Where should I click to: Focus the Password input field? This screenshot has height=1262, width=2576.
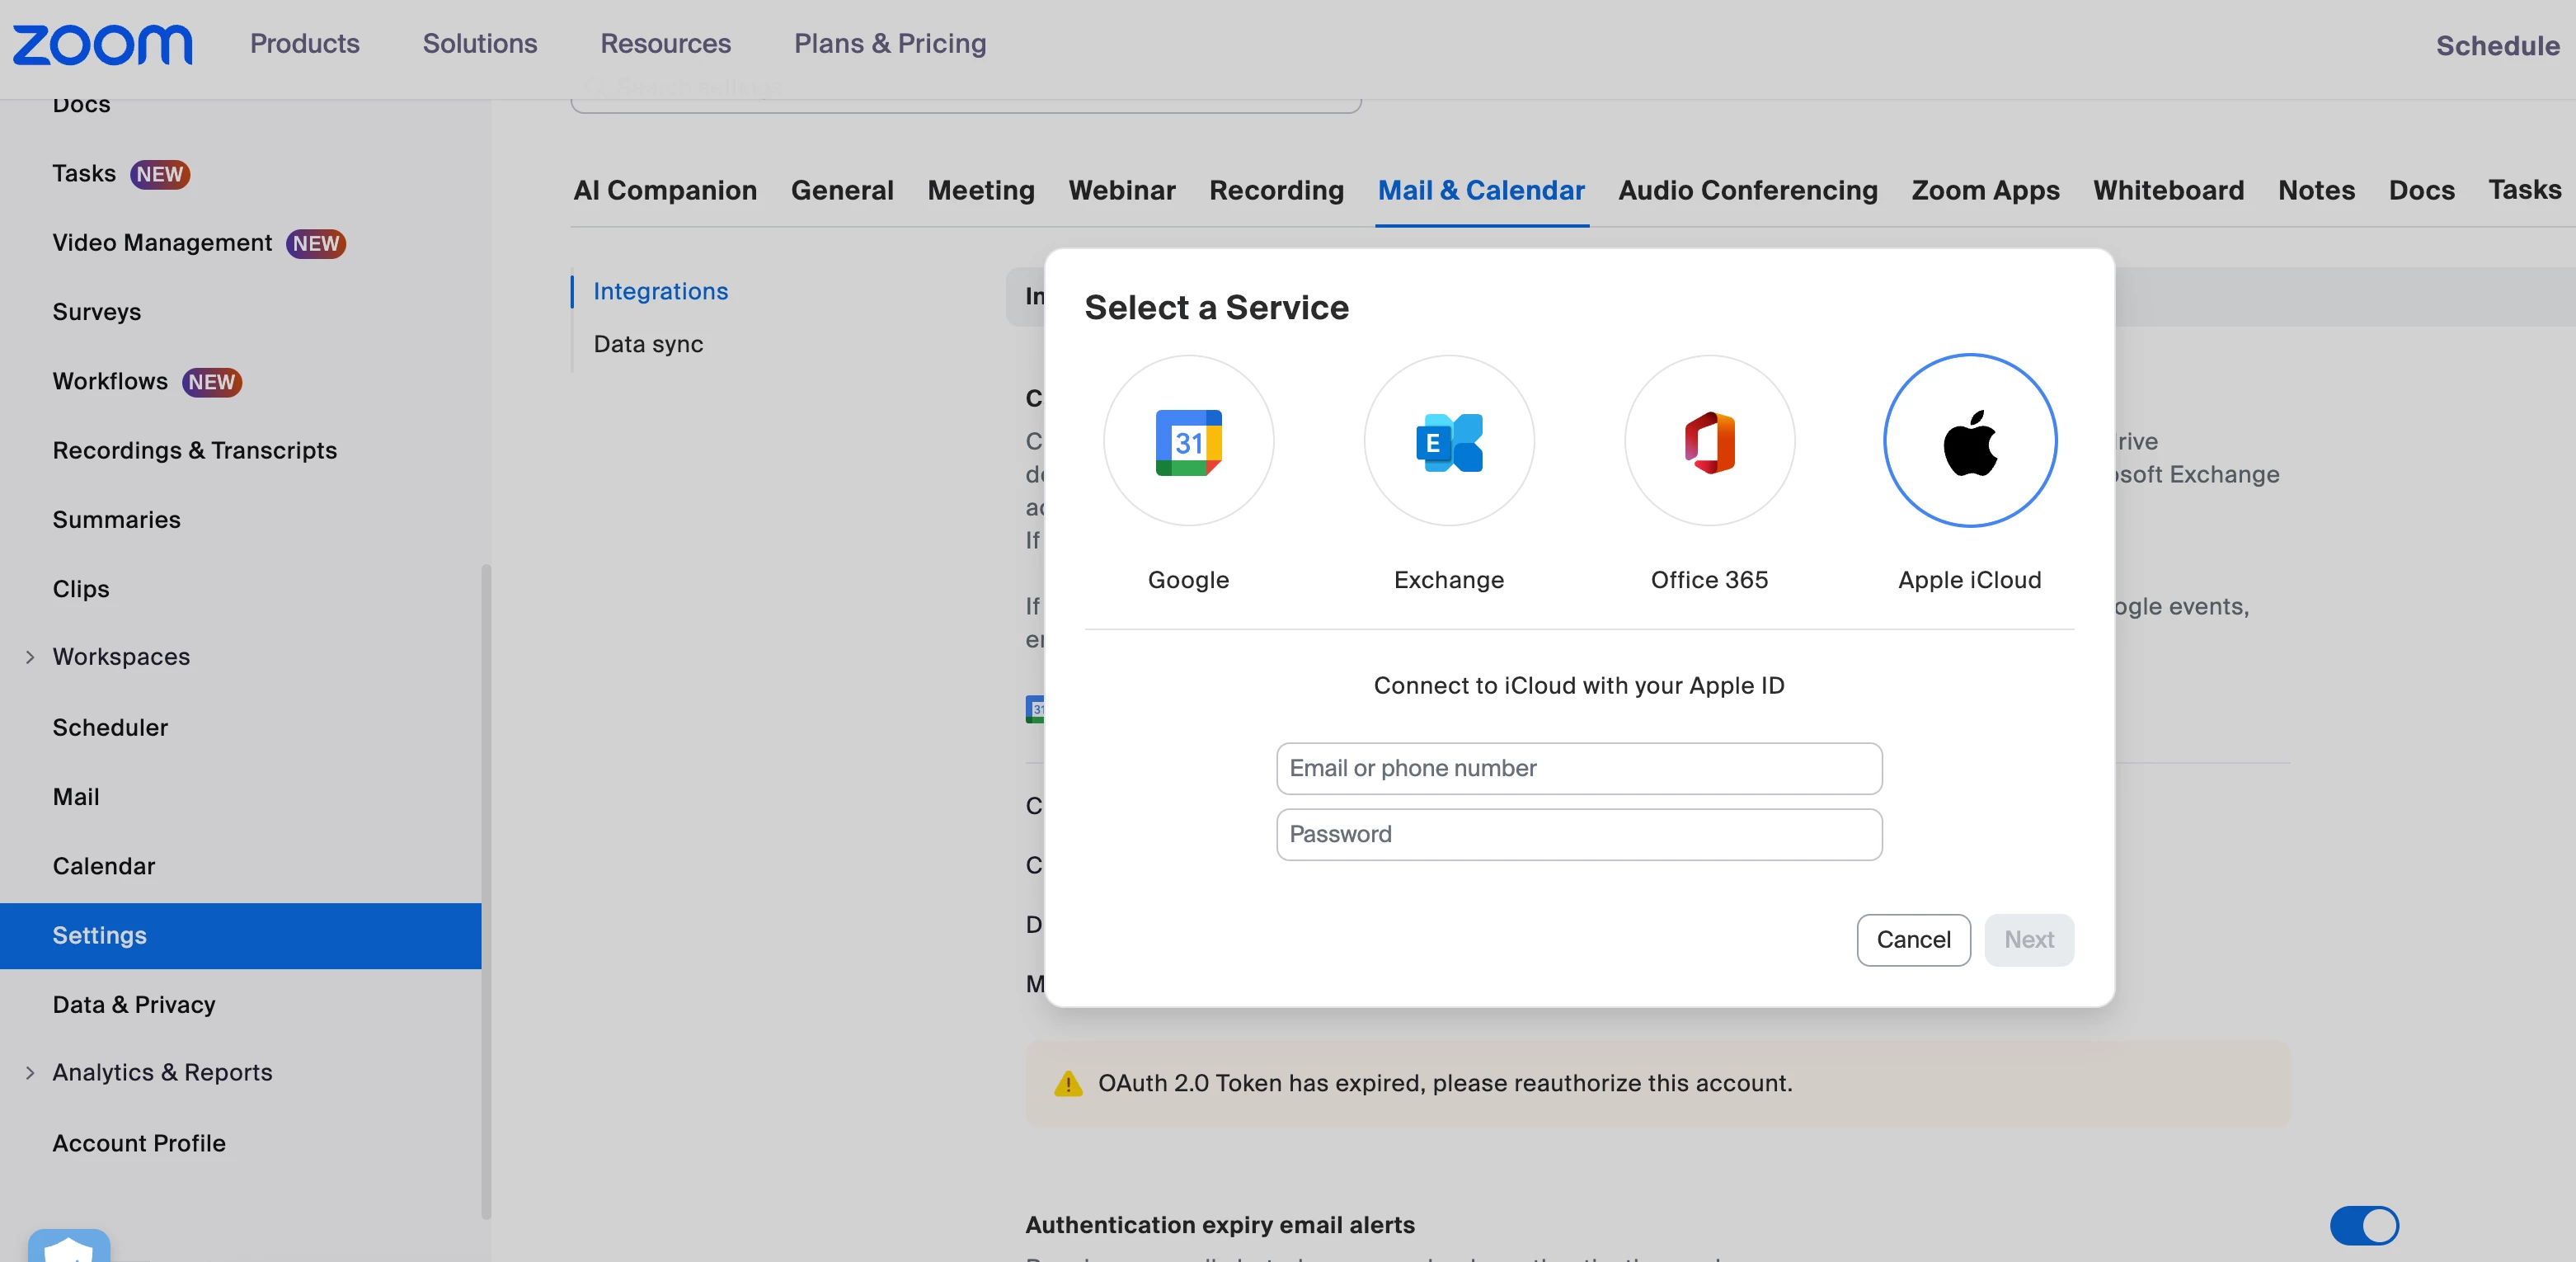(1578, 834)
